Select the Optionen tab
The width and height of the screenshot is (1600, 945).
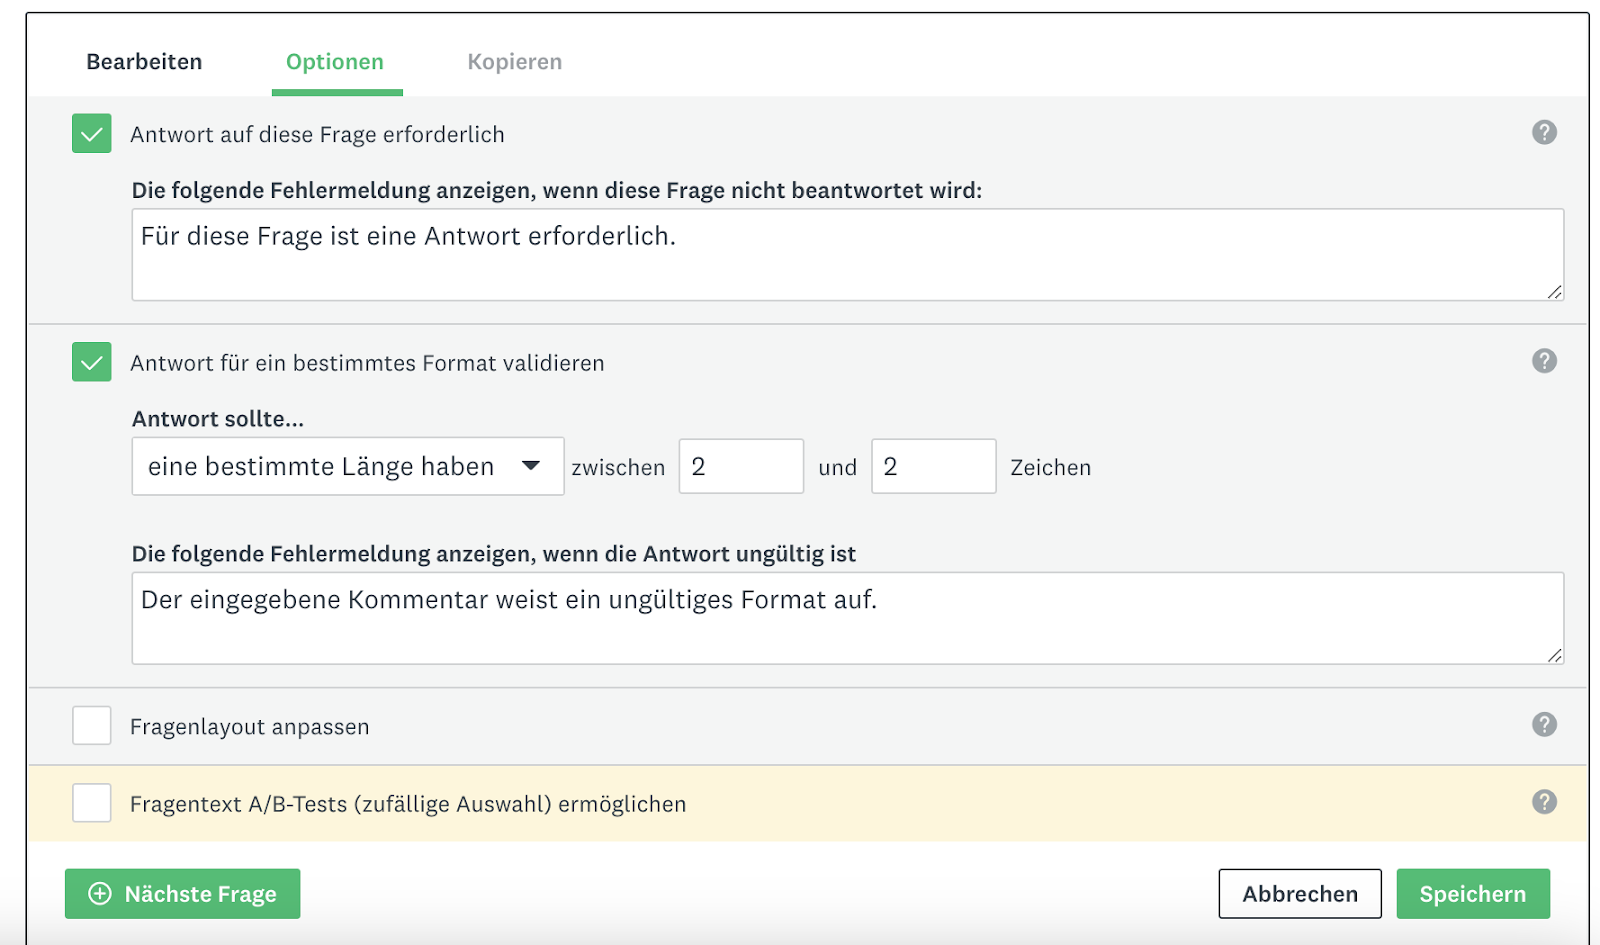pos(335,62)
